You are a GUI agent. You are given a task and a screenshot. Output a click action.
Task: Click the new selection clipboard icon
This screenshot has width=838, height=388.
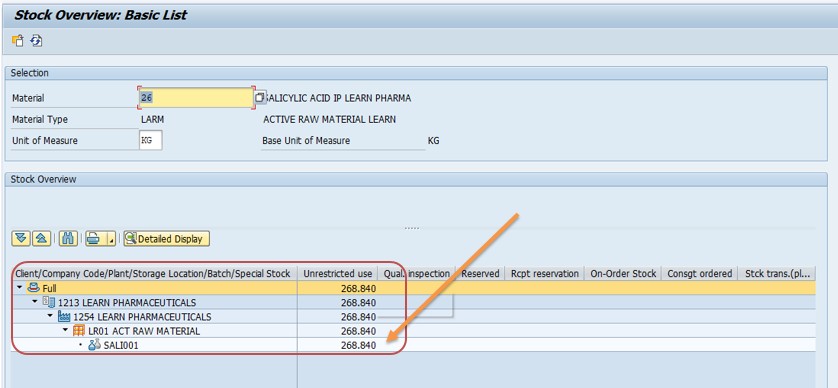point(18,41)
